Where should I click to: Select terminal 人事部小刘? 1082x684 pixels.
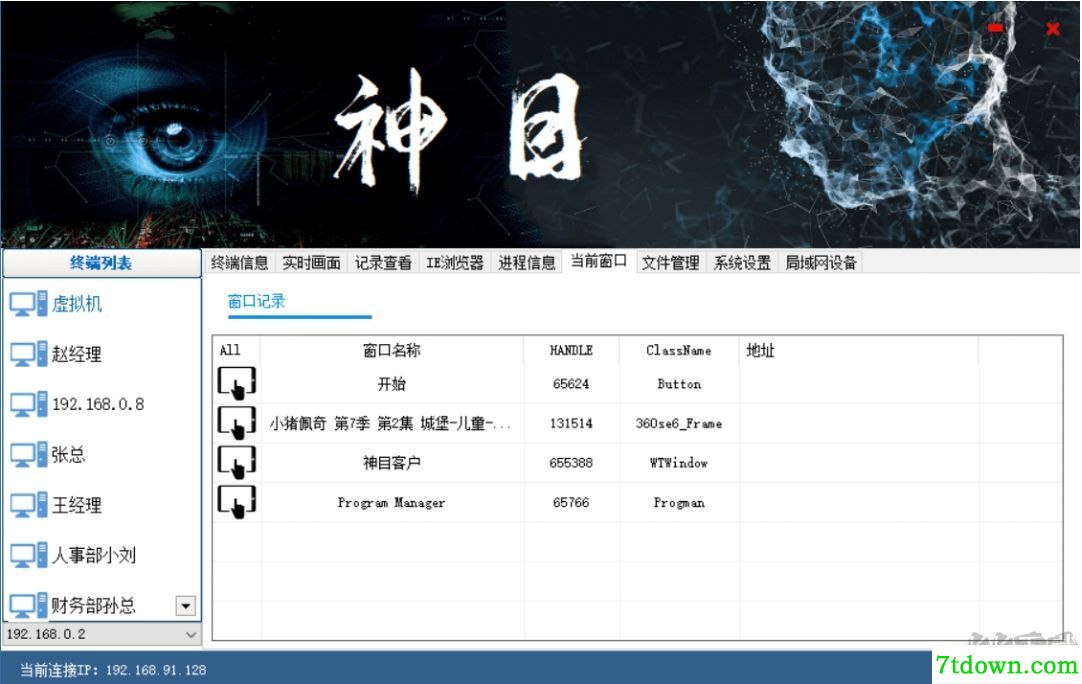click(x=94, y=556)
